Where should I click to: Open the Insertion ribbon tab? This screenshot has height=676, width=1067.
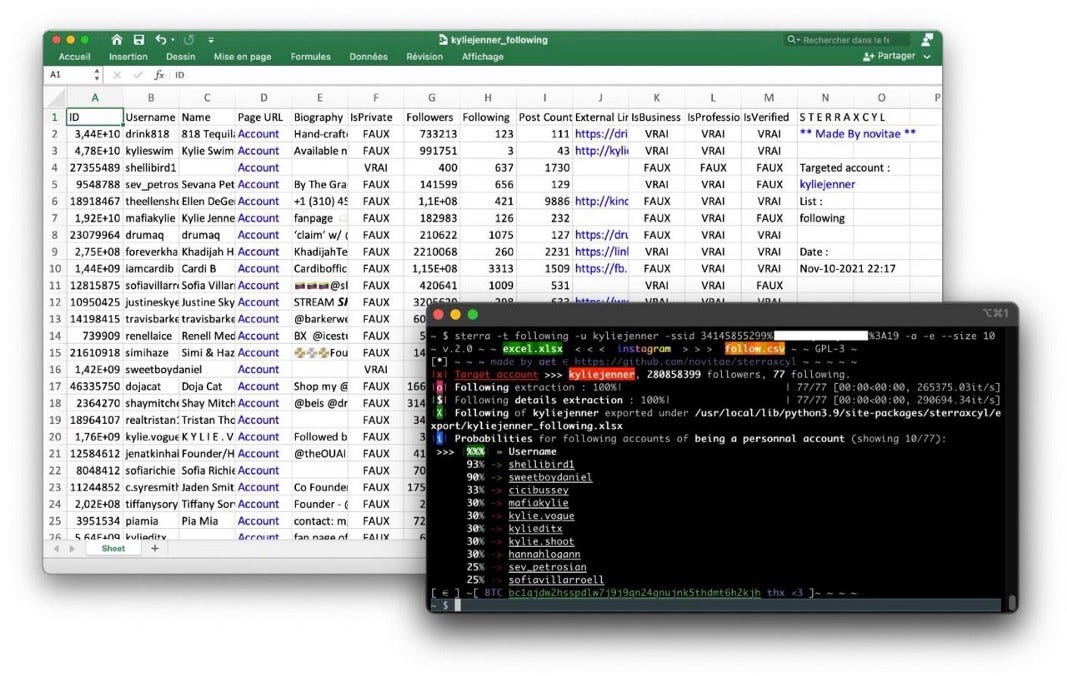(128, 57)
